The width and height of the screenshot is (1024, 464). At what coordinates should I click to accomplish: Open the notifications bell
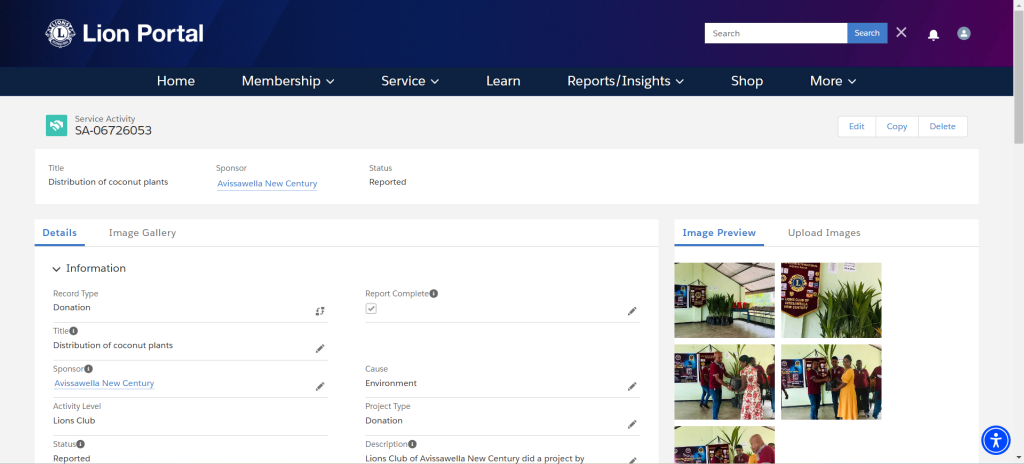click(x=933, y=35)
